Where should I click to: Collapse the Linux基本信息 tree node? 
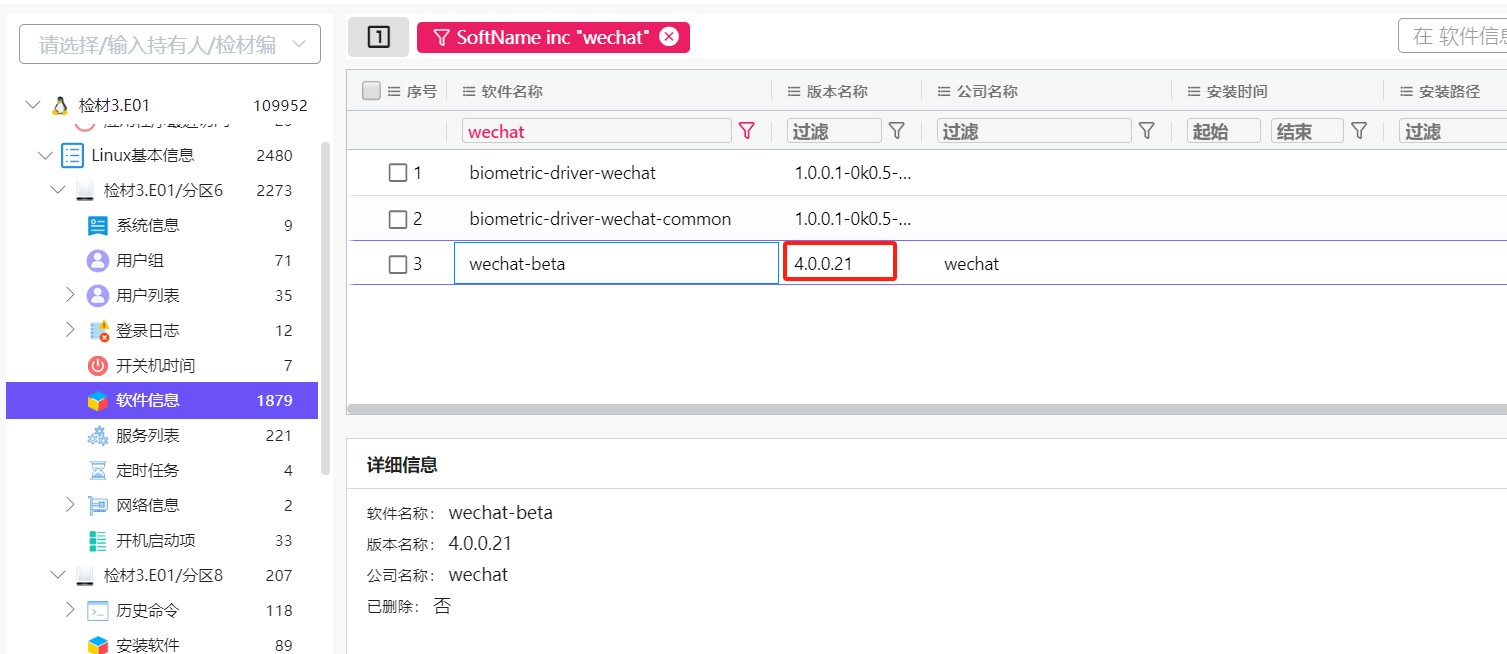45,155
